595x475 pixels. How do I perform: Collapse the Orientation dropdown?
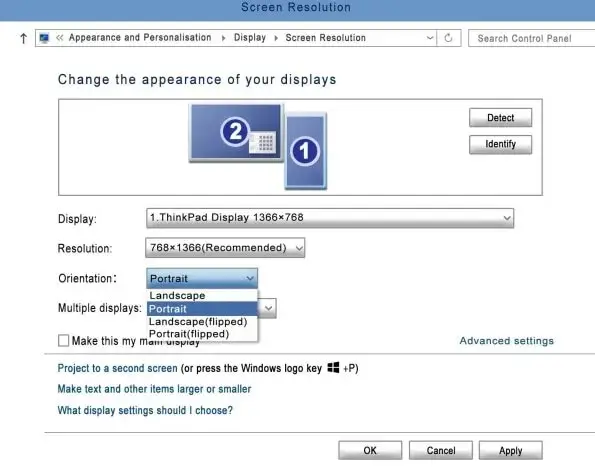(202, 278)
